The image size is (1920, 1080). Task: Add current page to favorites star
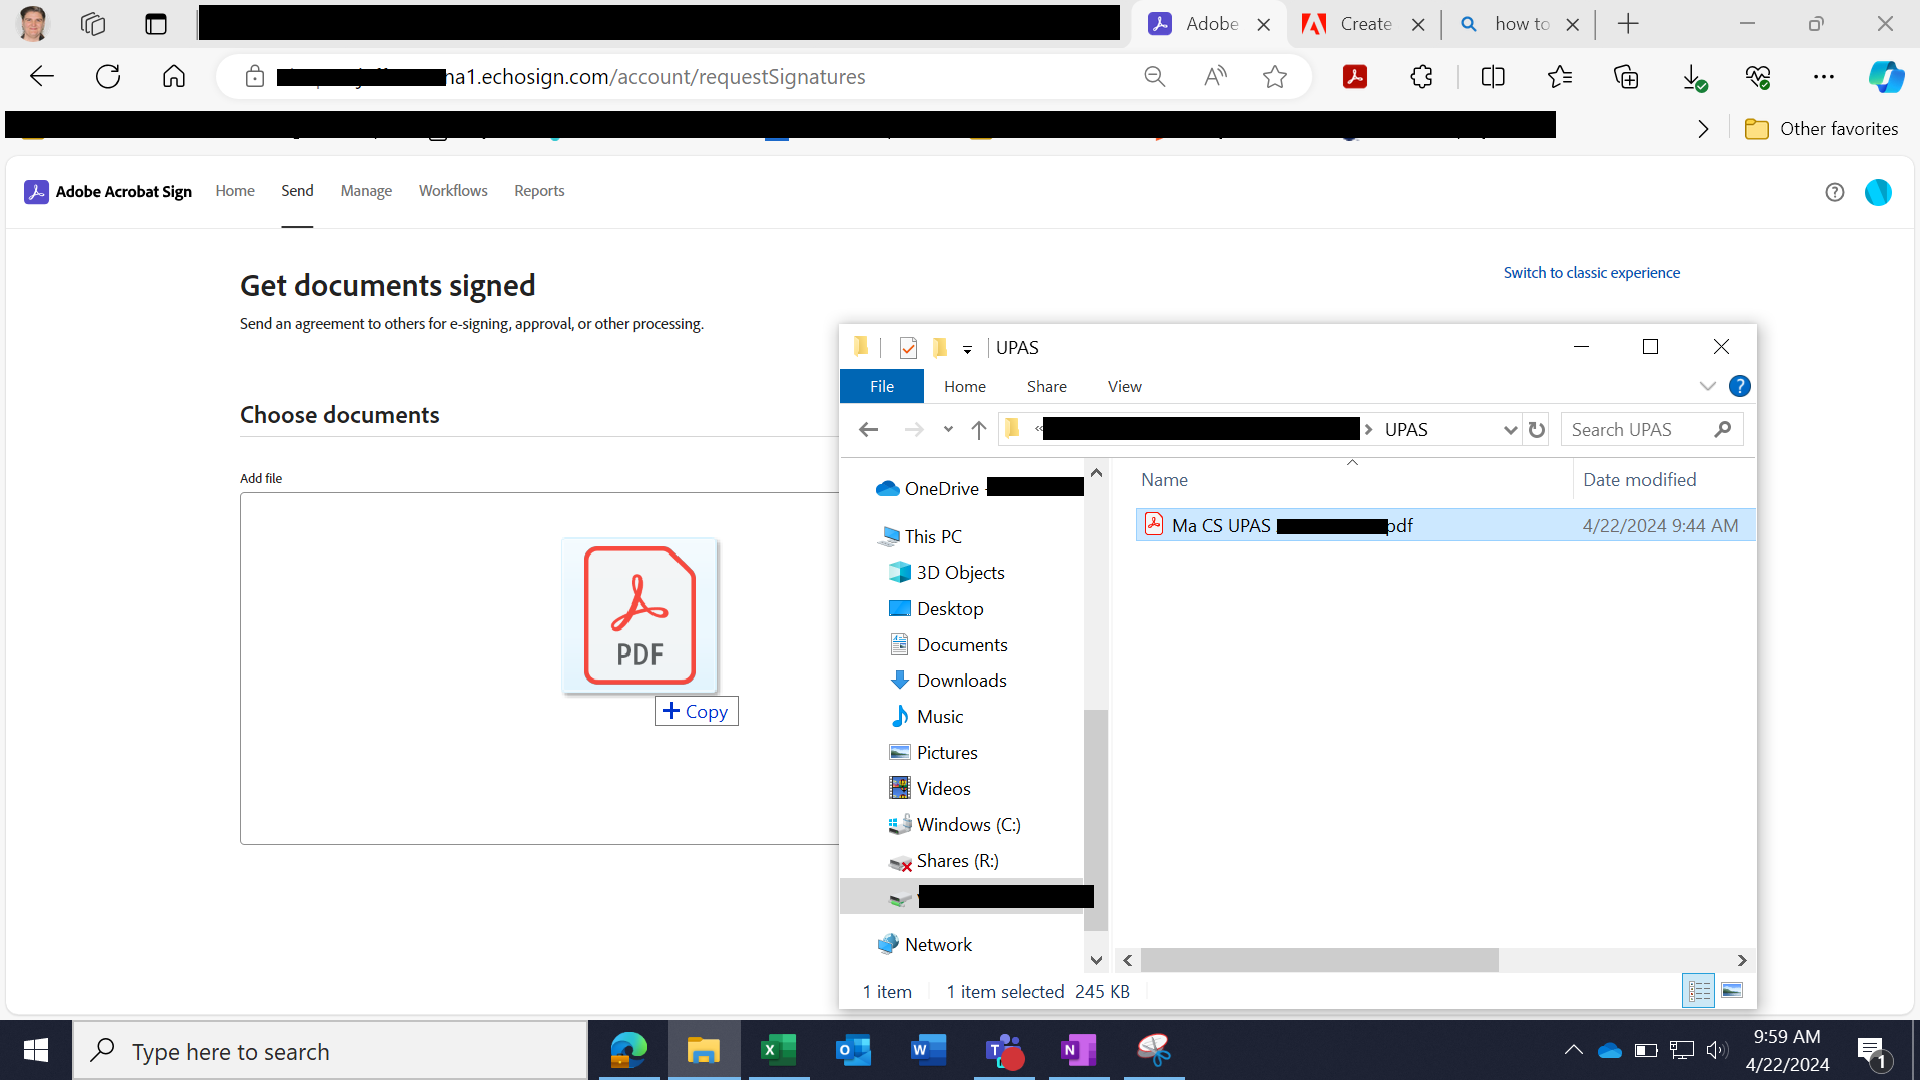pyautogui.click(x=1275, y=76)
